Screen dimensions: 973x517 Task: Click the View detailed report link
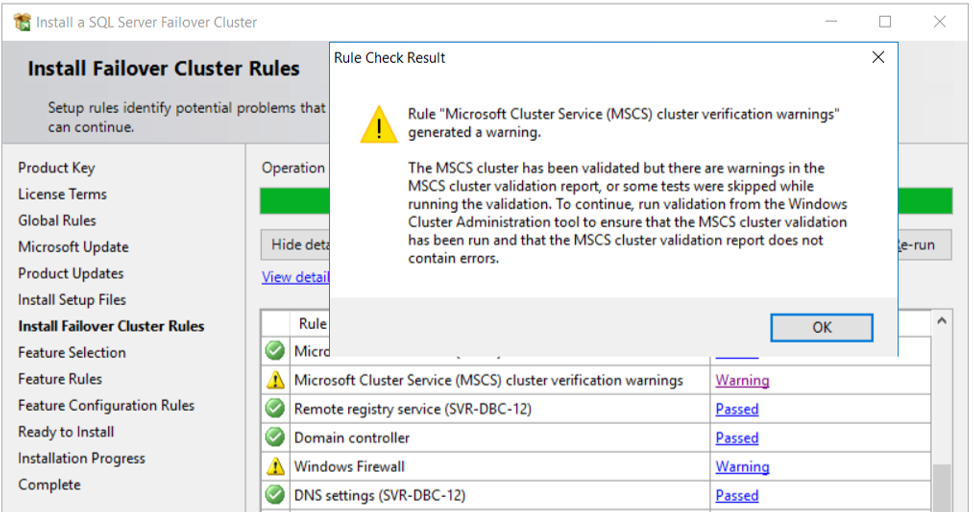tap(295, 277)
